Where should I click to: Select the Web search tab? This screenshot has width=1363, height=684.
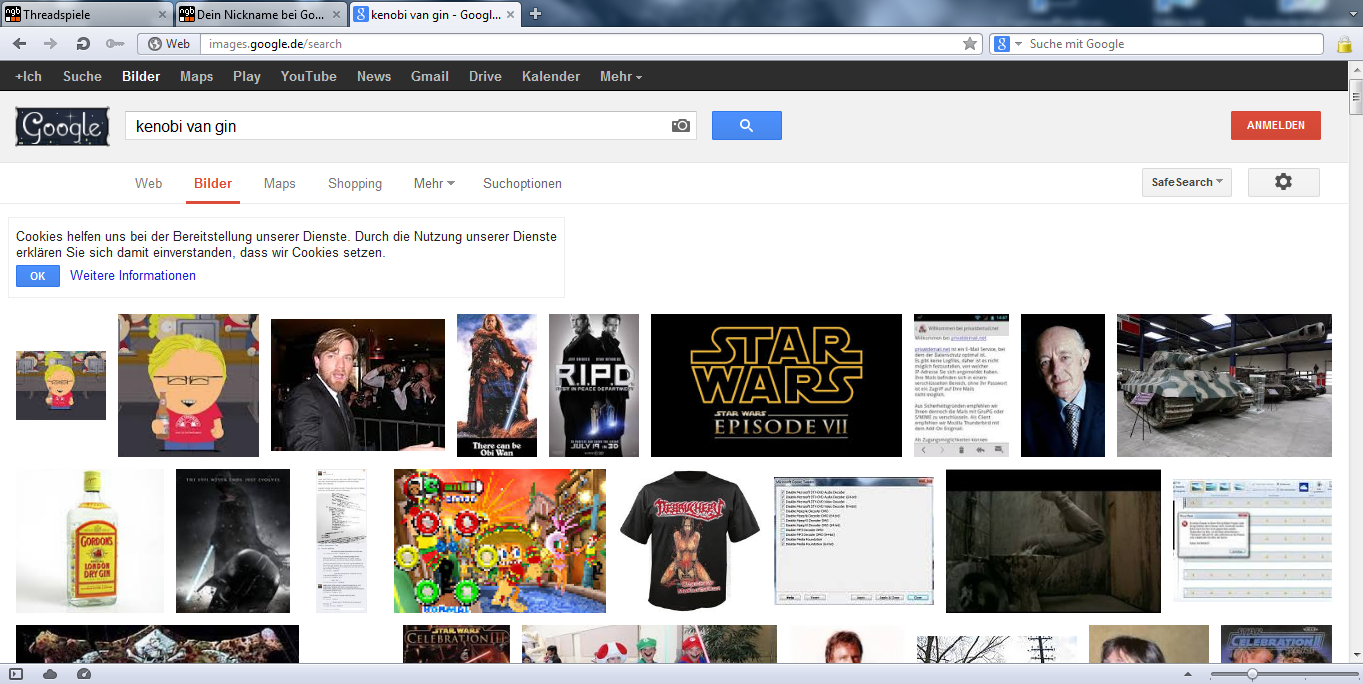[x=149, y=183]
